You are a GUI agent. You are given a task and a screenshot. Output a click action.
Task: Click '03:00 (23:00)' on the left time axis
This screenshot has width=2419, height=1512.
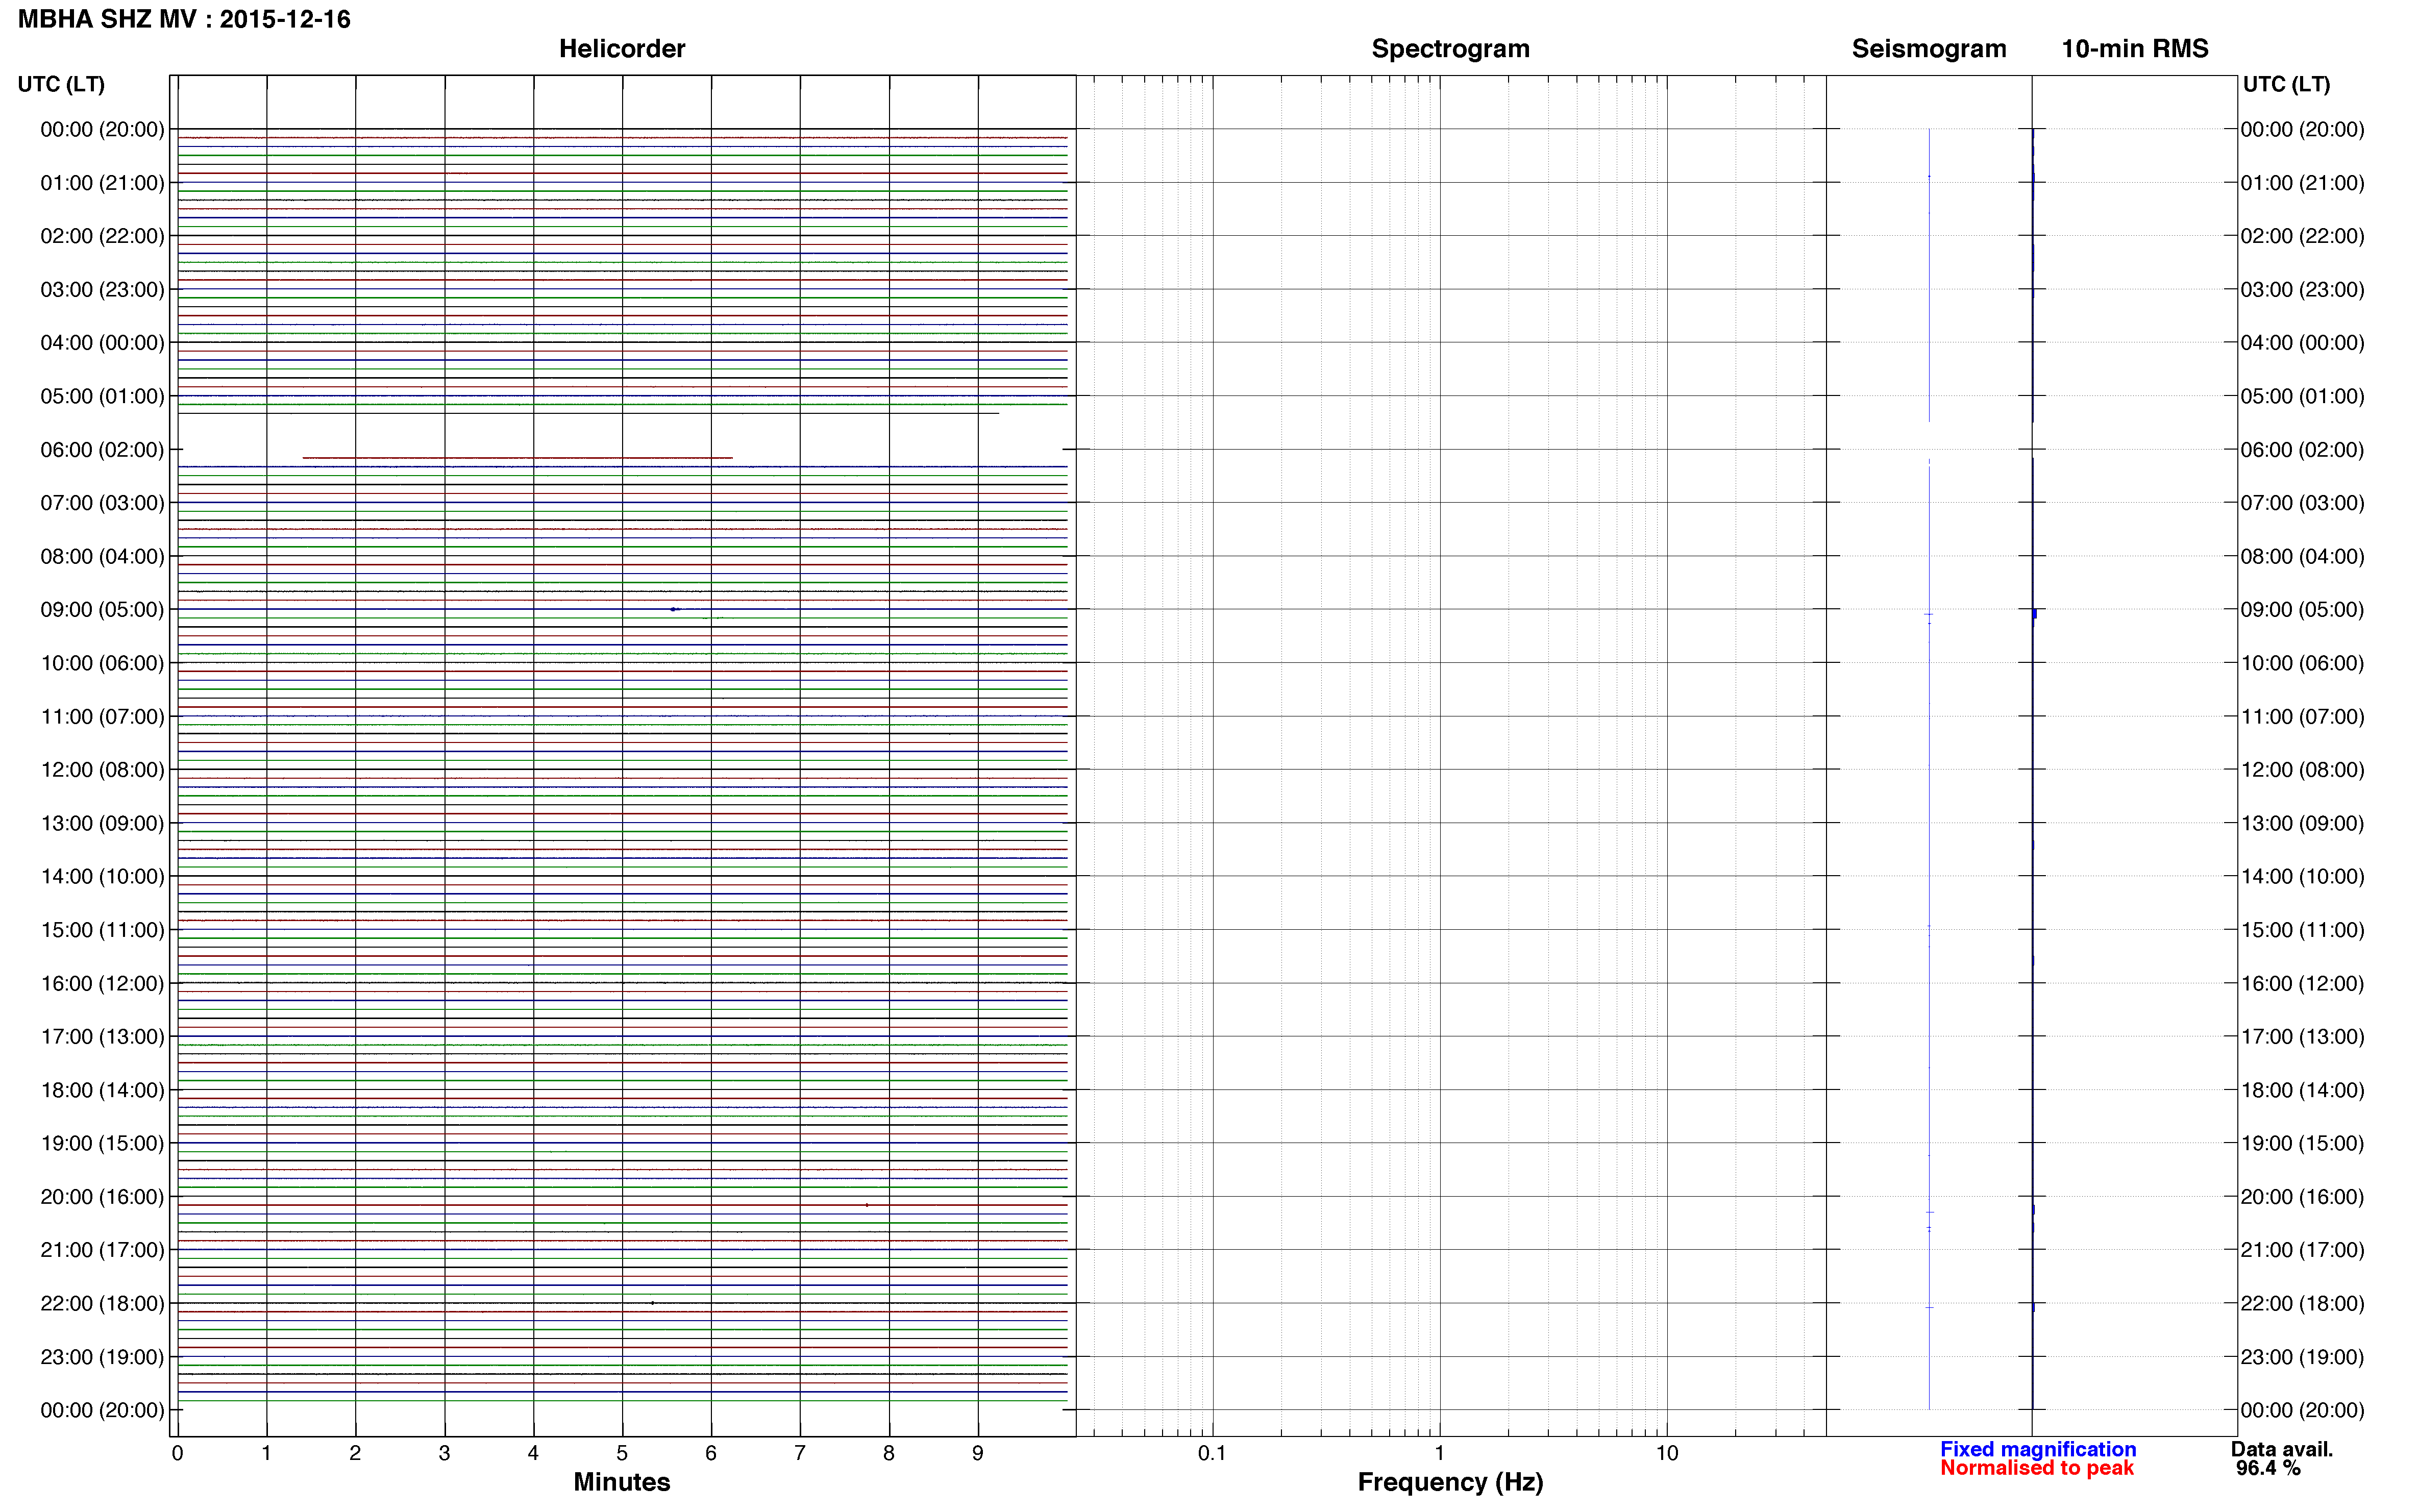(x=102, y=290)
